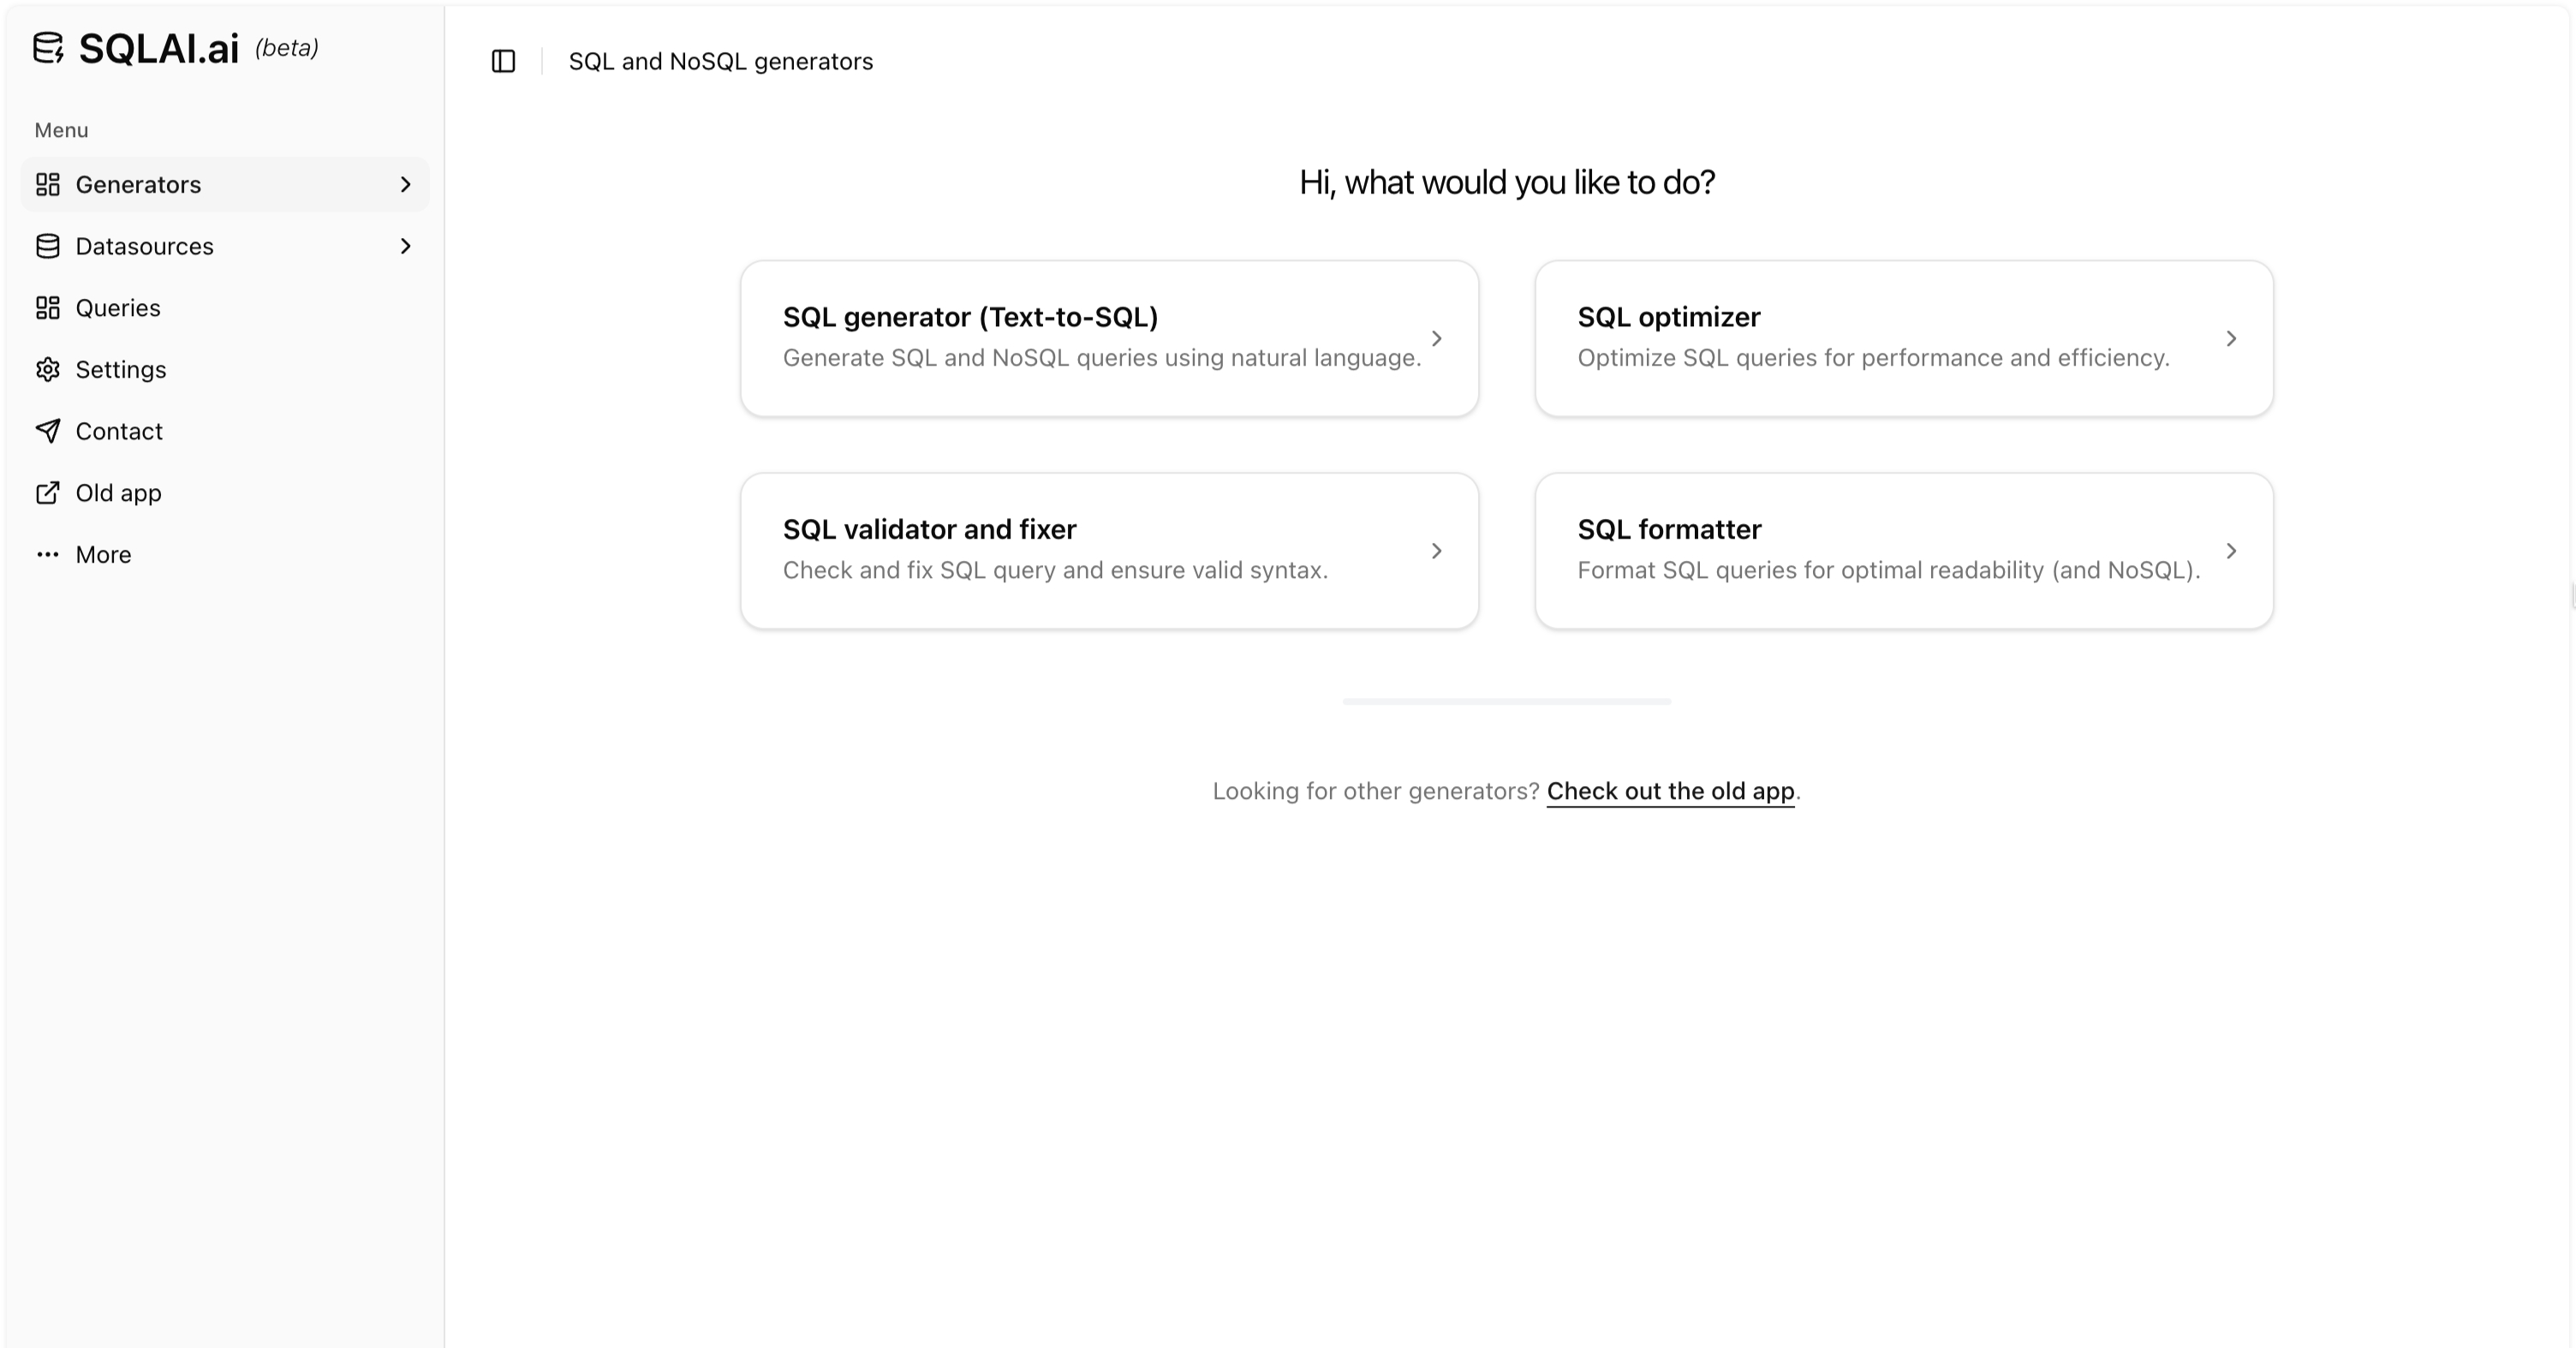2576x1348 pixels.
Task: Open the Settings menu item
Action: coord(121,370)
